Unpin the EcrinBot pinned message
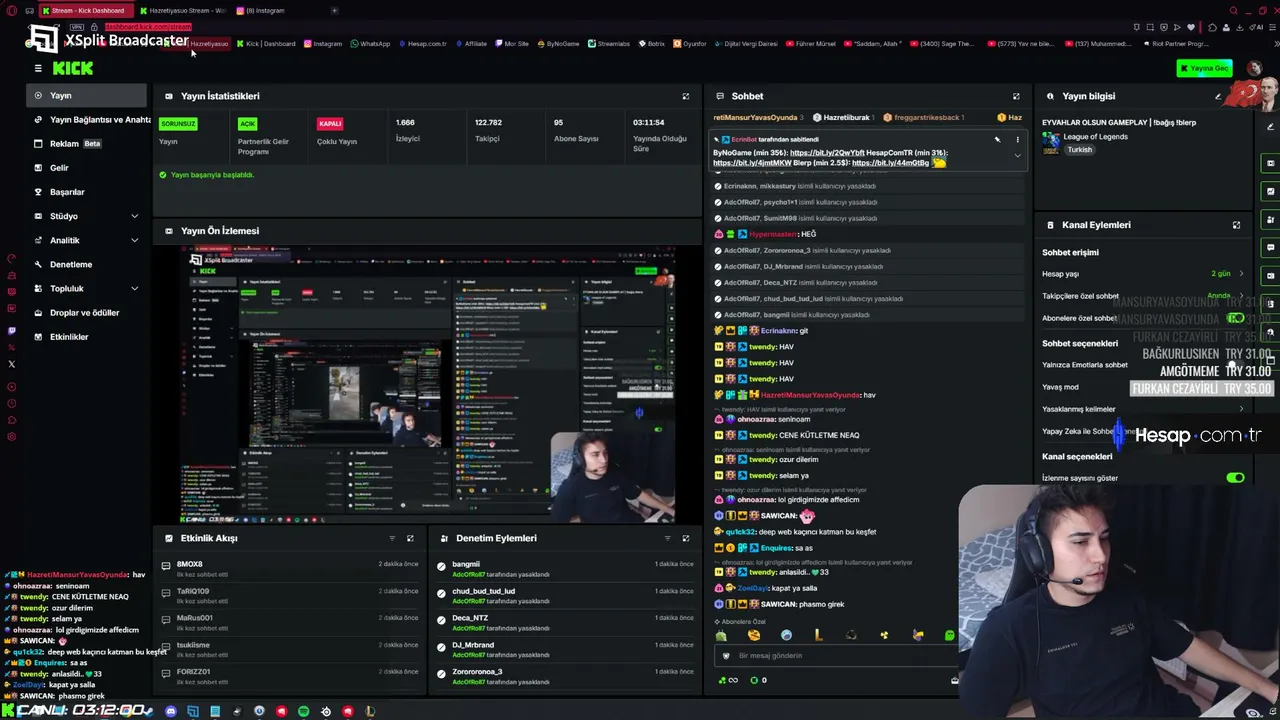This screenshot has width=1280, height=720. (x=997, y=139)
